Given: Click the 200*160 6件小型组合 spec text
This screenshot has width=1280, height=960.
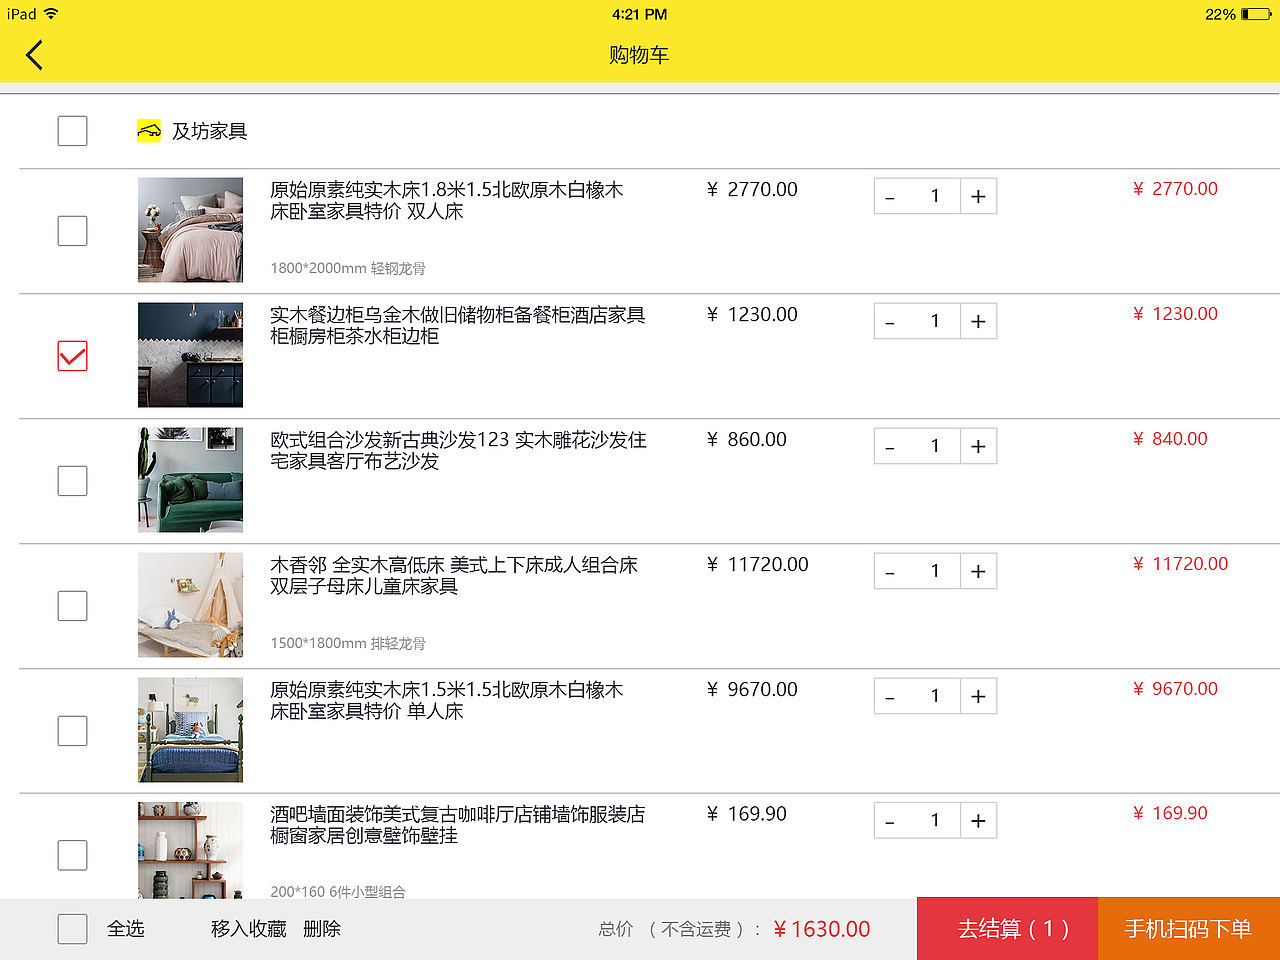Looking at the screenshot, I should (x=338, y=891).
